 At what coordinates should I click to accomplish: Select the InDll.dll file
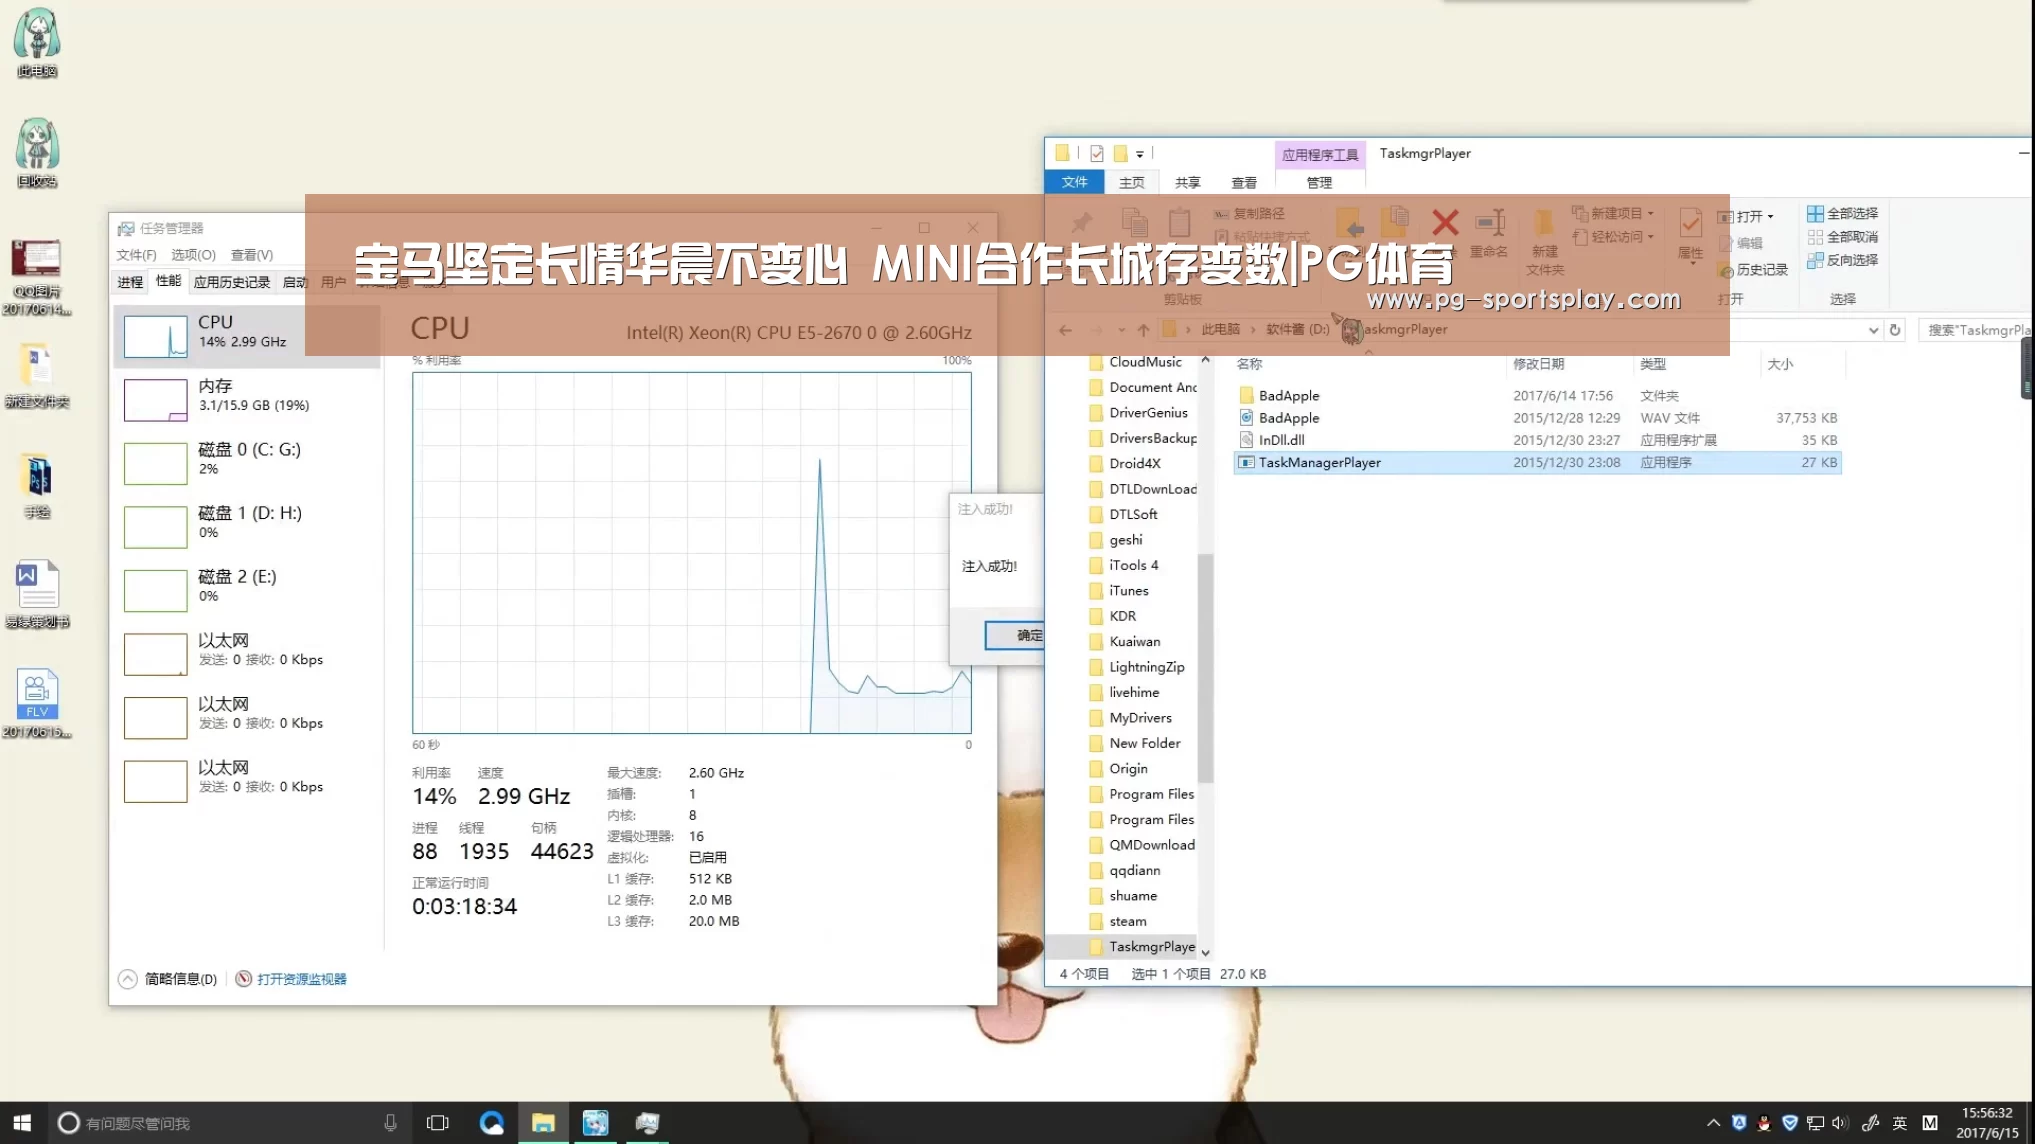click(x=1537, y=440)
